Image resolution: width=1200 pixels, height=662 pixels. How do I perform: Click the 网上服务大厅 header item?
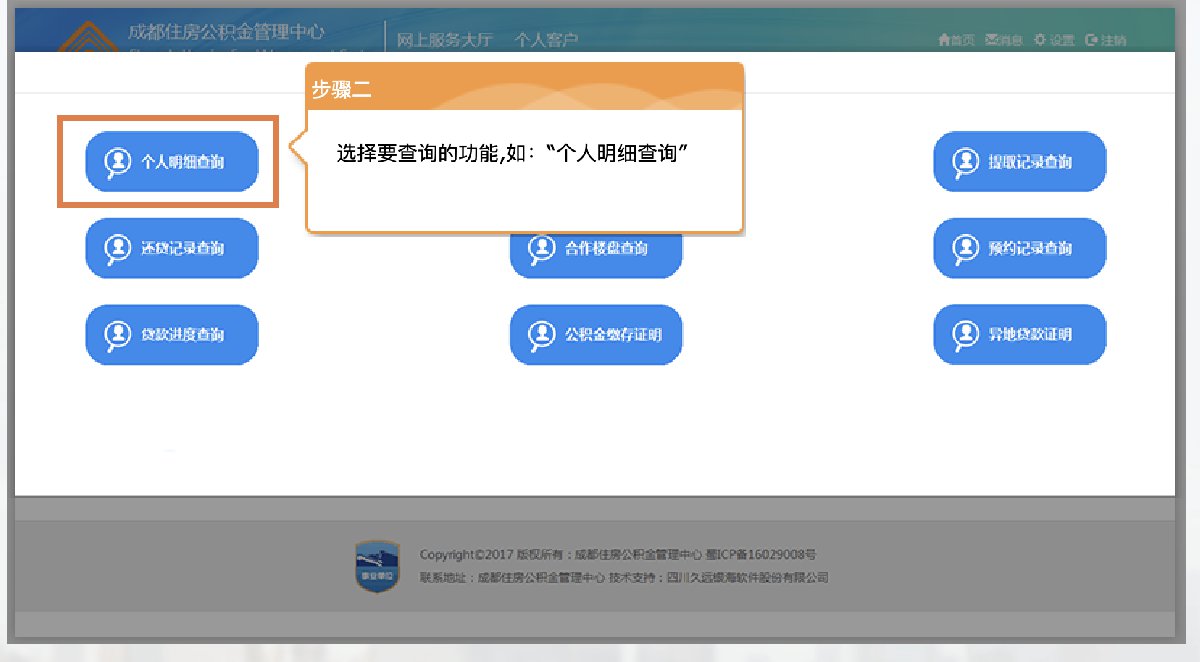(x=445, y=40)
